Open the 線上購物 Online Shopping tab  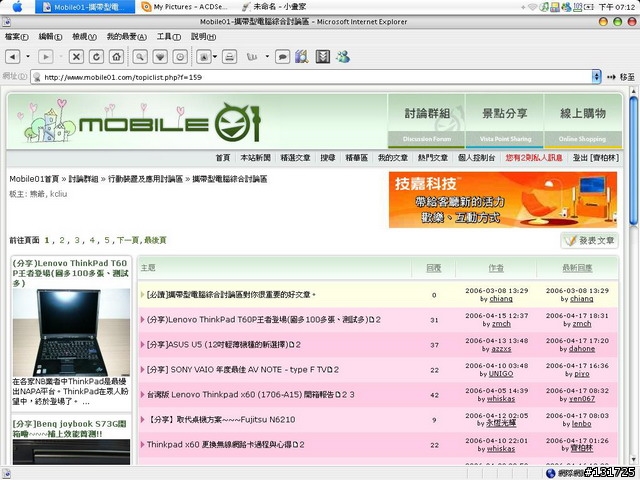pyautogui.click(x=582, y=121)
